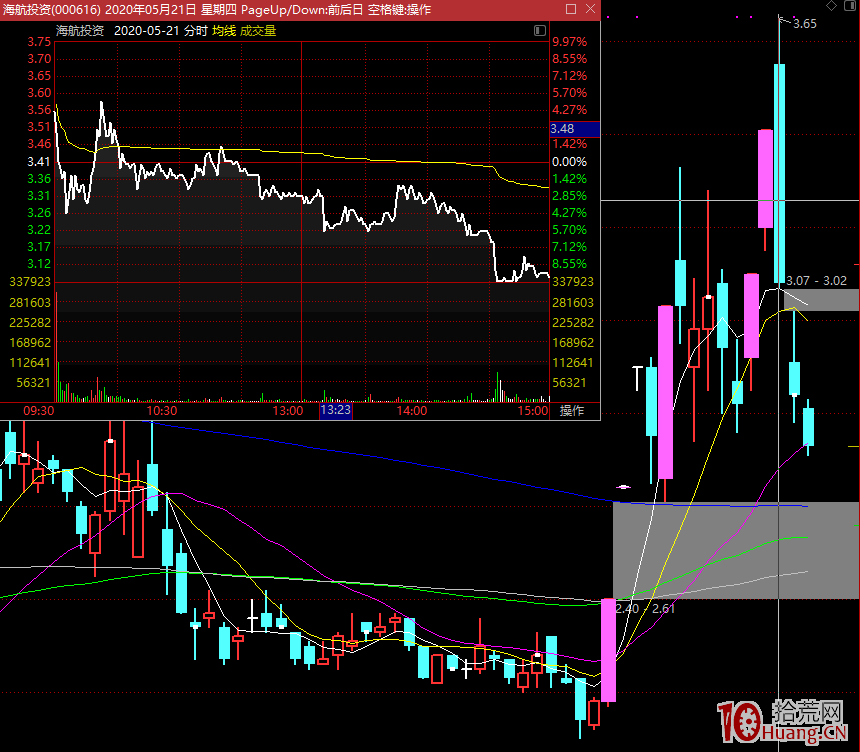This screenshot has height=752, width=860.
Task: Click the 15:00 label on the time axis
Action: (533, 411)
